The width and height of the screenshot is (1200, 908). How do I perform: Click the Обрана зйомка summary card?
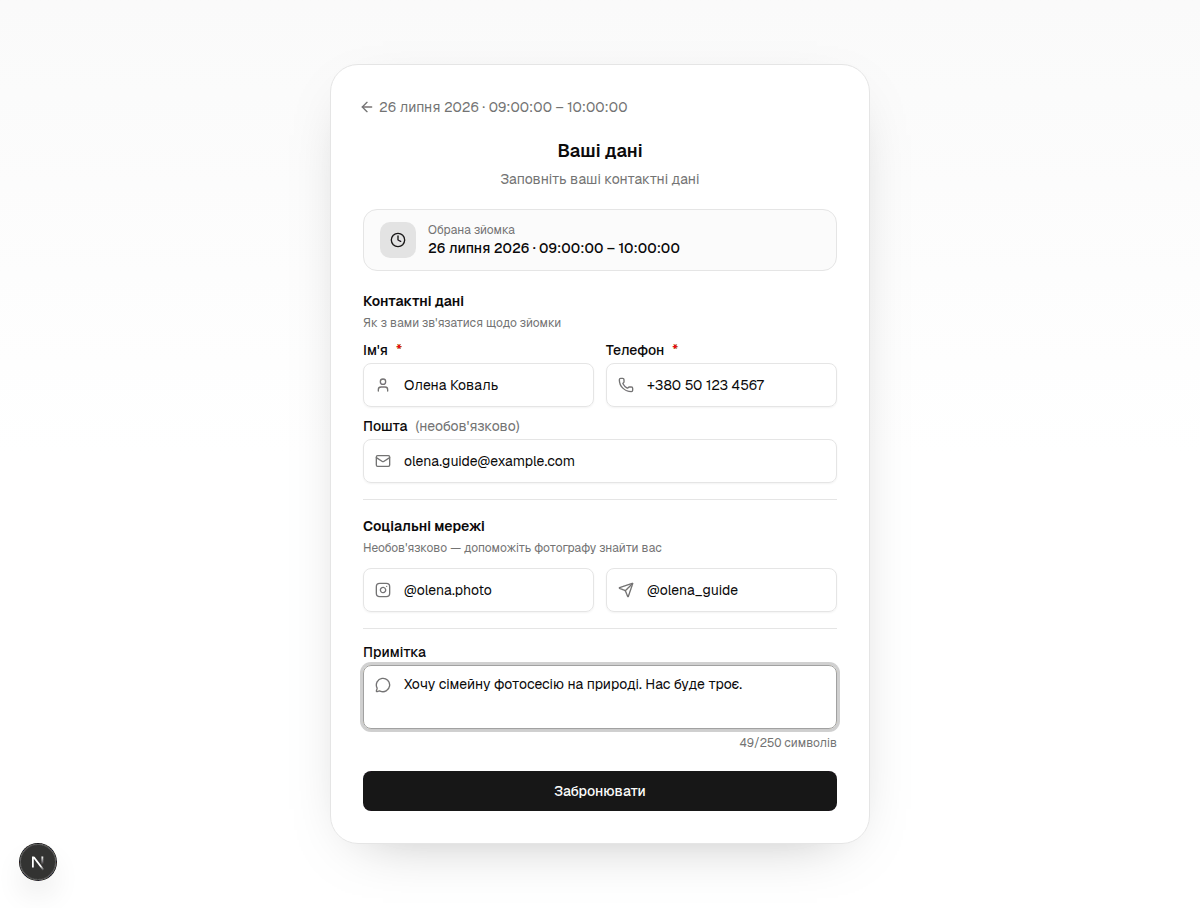click(x=600, y=240)
